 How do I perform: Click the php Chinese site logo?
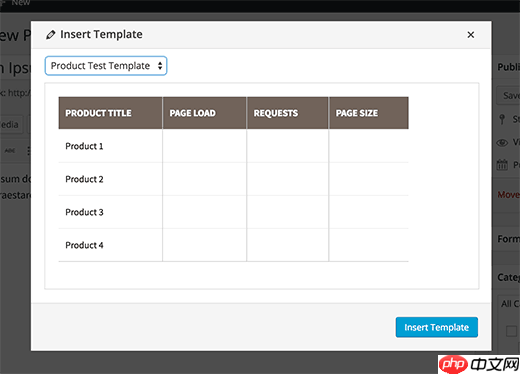click(479, 364)
